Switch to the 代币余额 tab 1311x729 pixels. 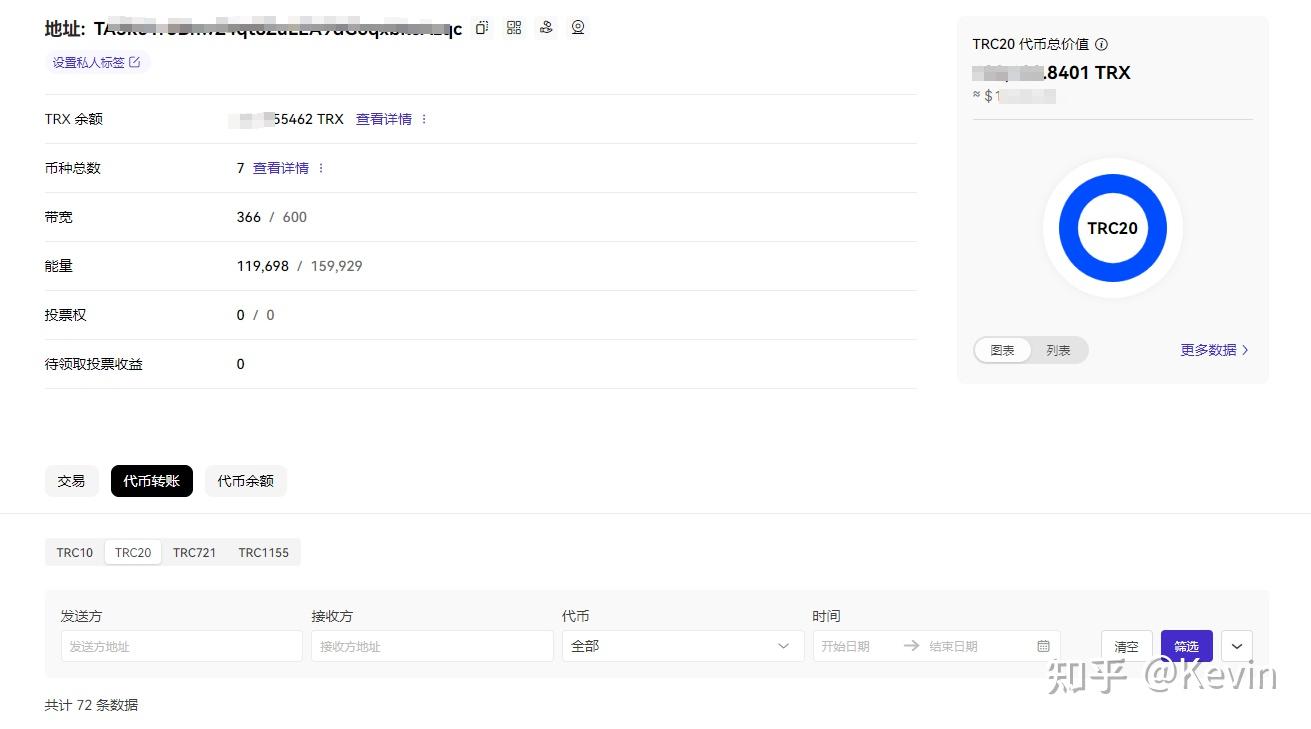(245, 480)
